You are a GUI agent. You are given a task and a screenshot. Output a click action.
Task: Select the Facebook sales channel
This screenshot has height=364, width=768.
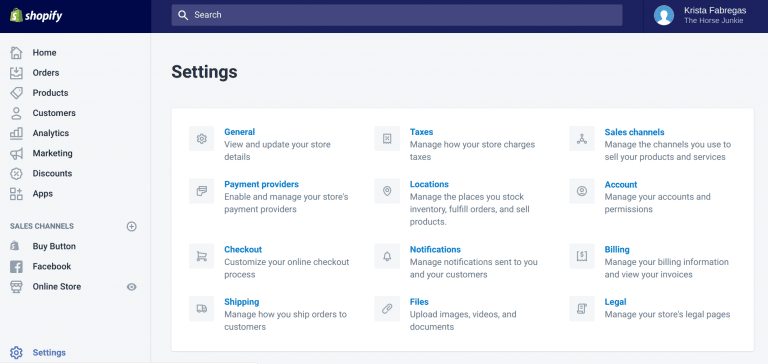(51, 267)
